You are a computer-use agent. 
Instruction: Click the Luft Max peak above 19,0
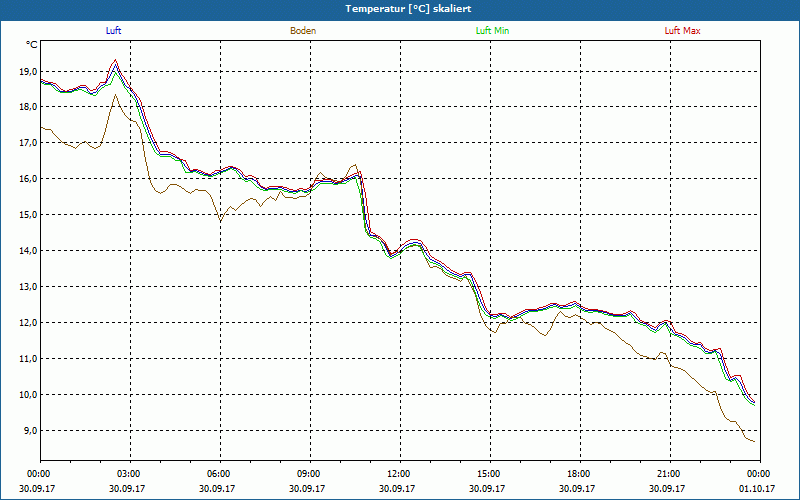(x=115, y=60)
